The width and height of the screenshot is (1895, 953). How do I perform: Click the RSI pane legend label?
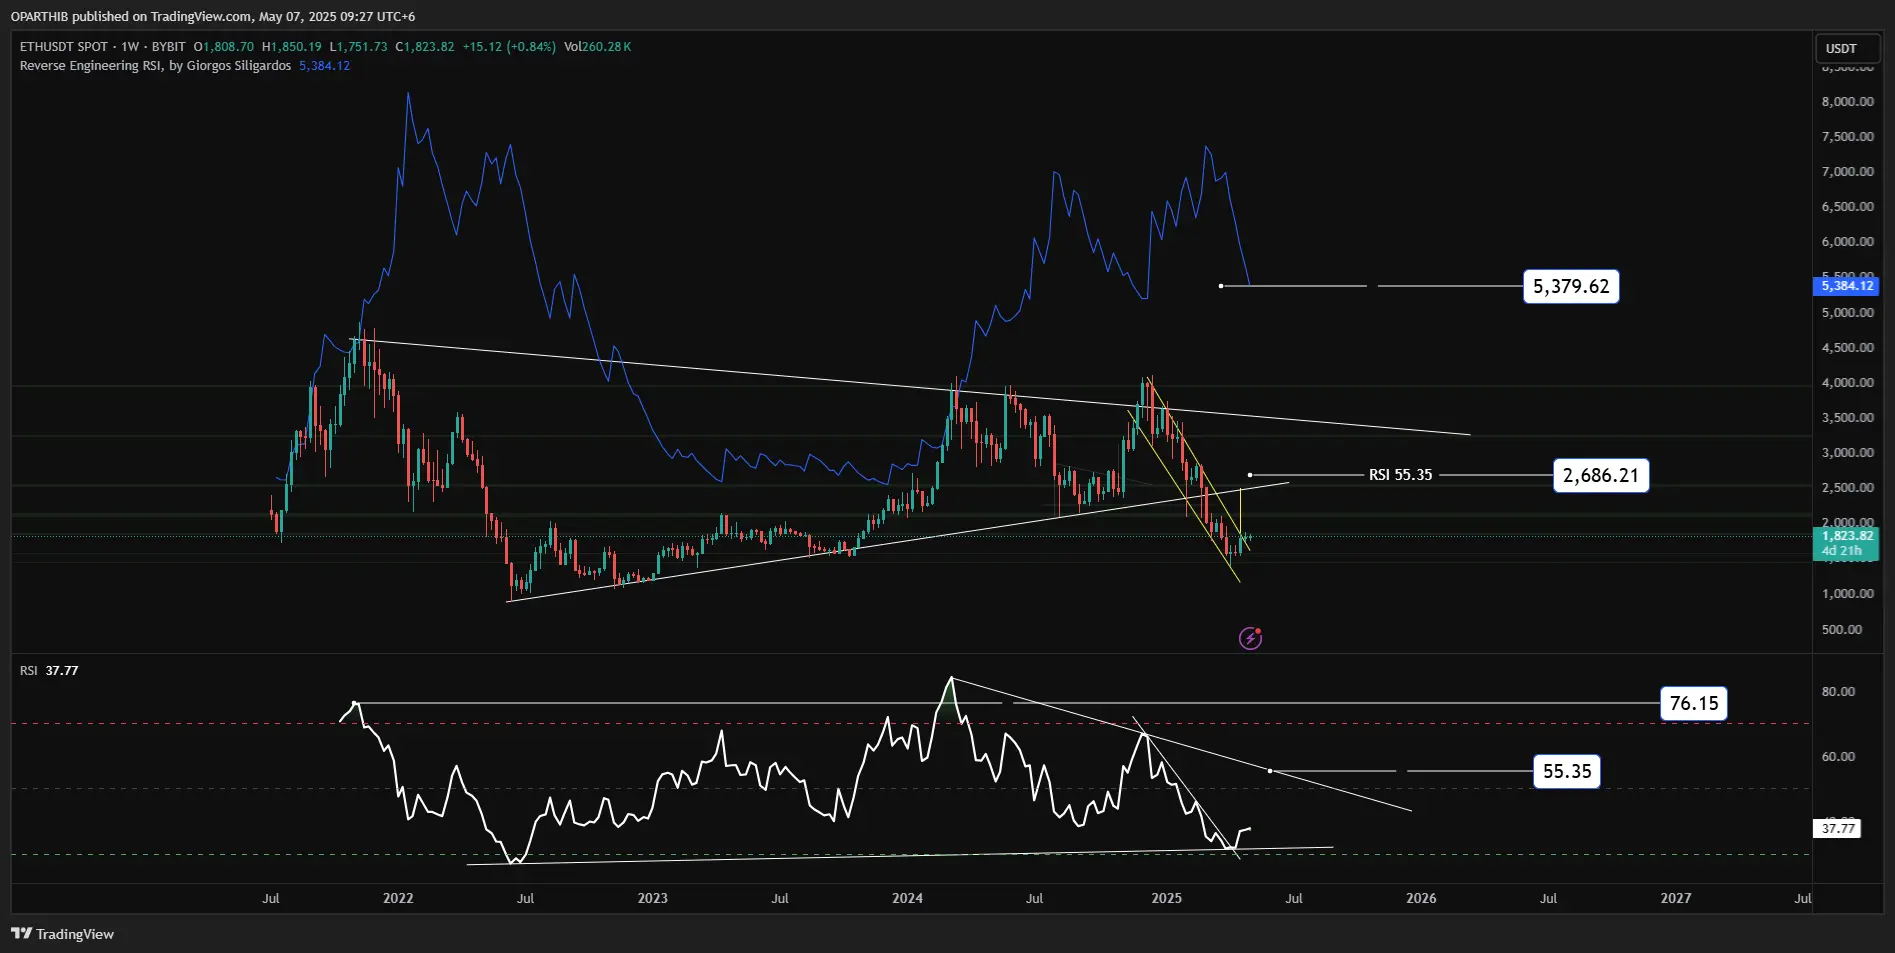(28, 671)
